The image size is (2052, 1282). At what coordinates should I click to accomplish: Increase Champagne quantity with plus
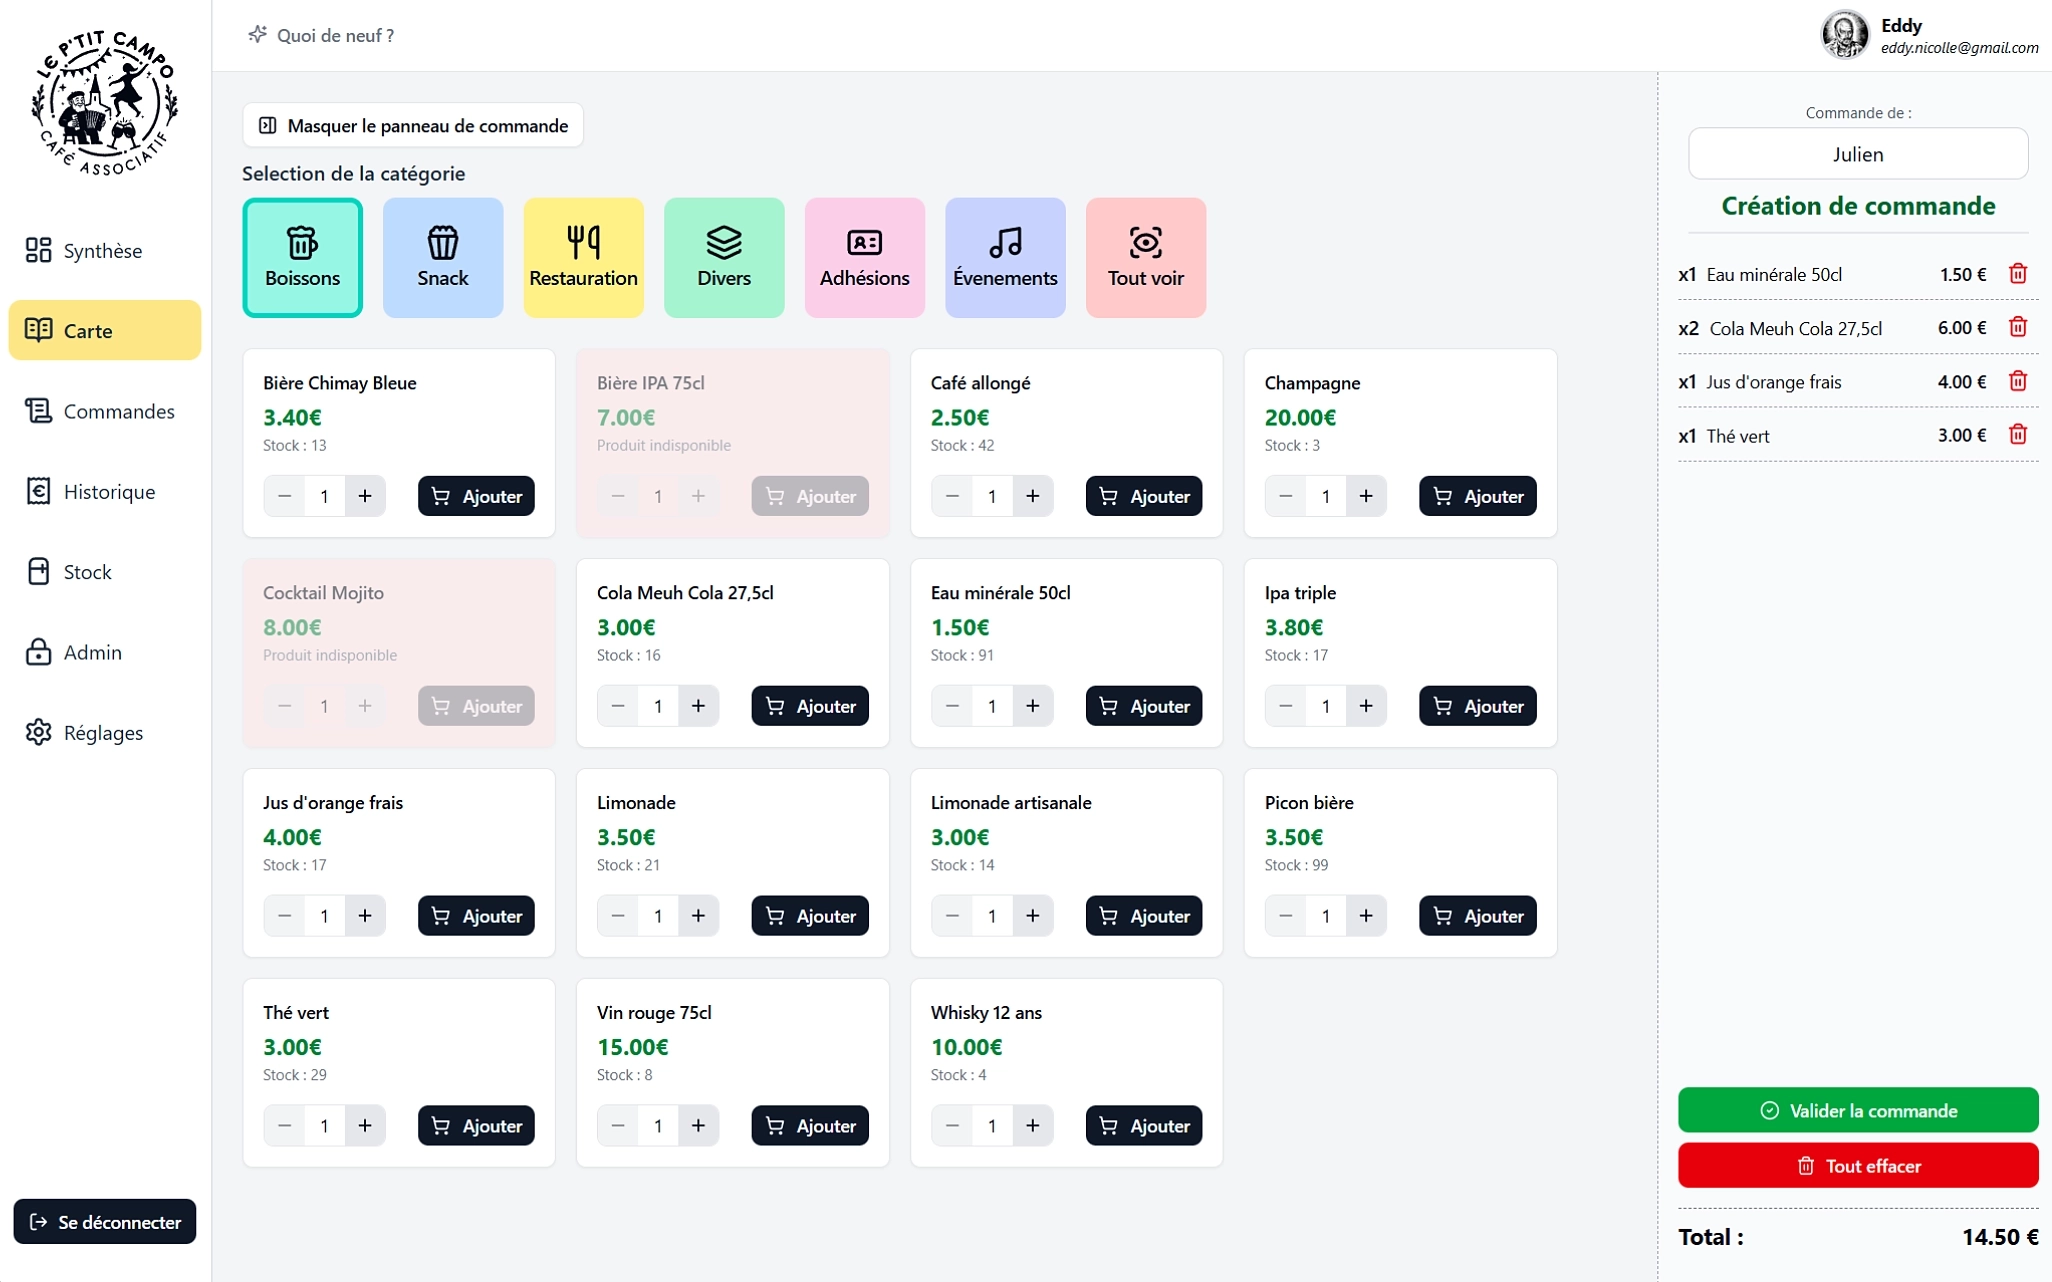[x=1365, y=496]
